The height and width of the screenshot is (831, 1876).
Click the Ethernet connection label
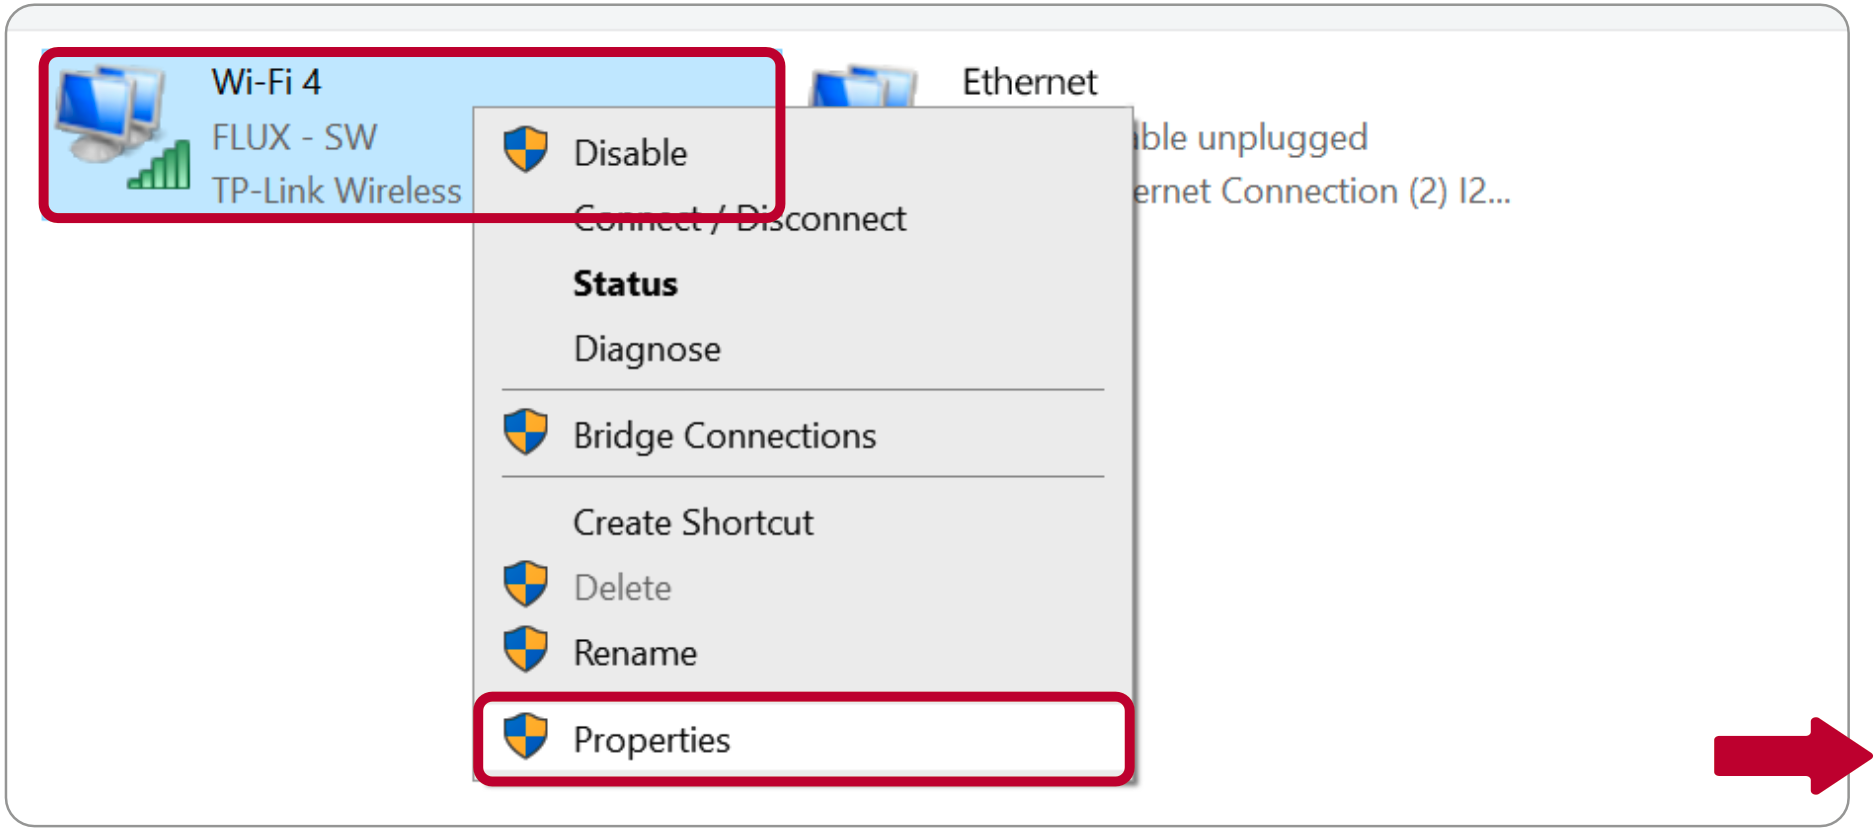click(1029, 82)
